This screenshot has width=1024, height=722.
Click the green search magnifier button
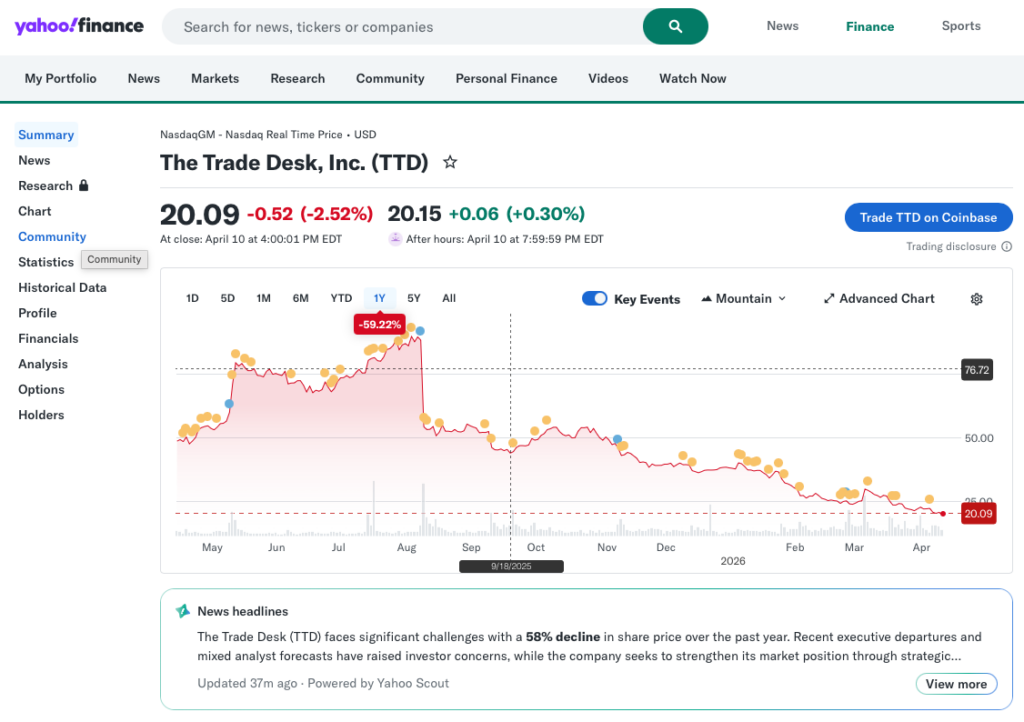675,27
